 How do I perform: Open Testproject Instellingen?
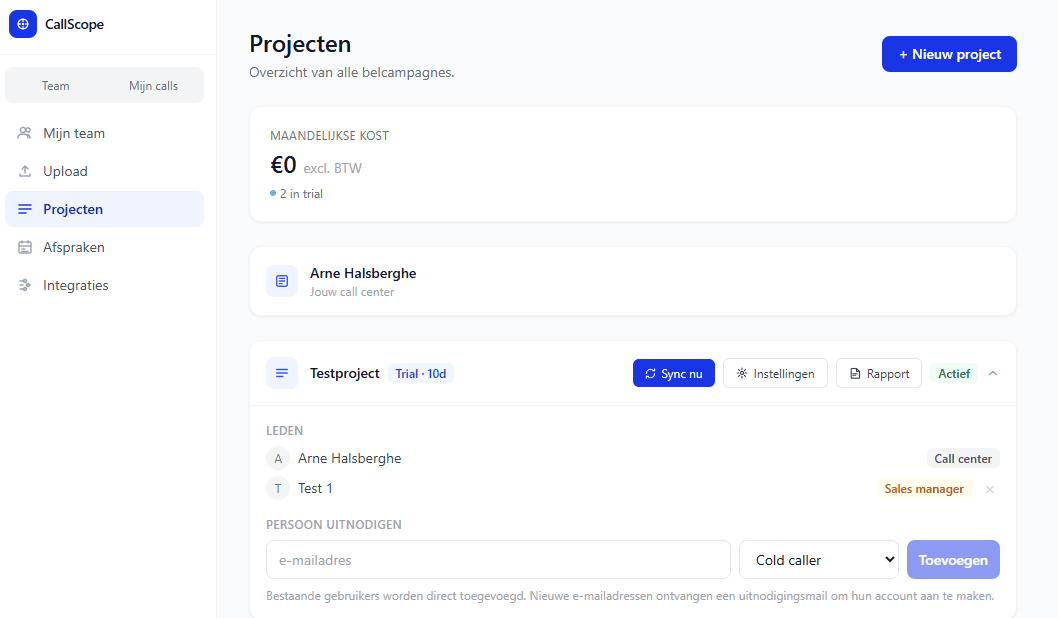[775, 373]
